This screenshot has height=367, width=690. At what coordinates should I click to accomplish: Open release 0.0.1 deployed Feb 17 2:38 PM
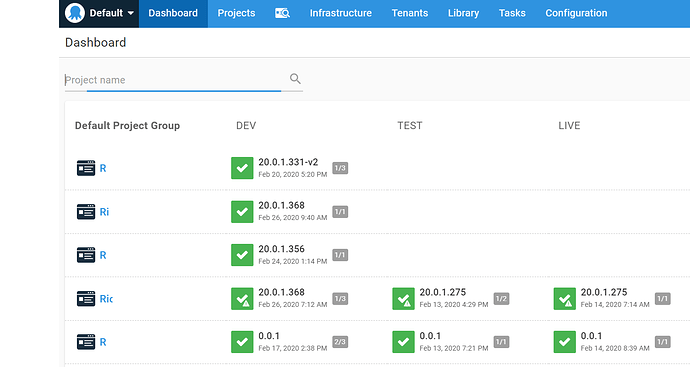pyautogui.click(x=269, y=336)
